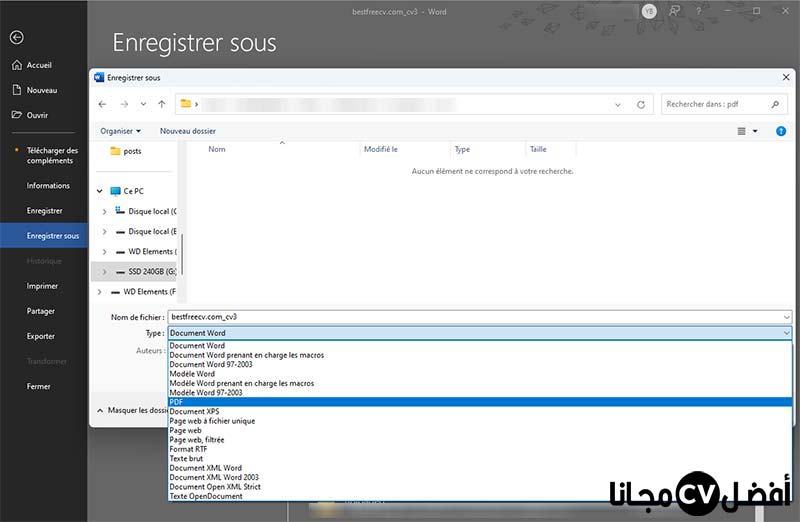Select Ce PC in navigation tree

tap(128, 191)
